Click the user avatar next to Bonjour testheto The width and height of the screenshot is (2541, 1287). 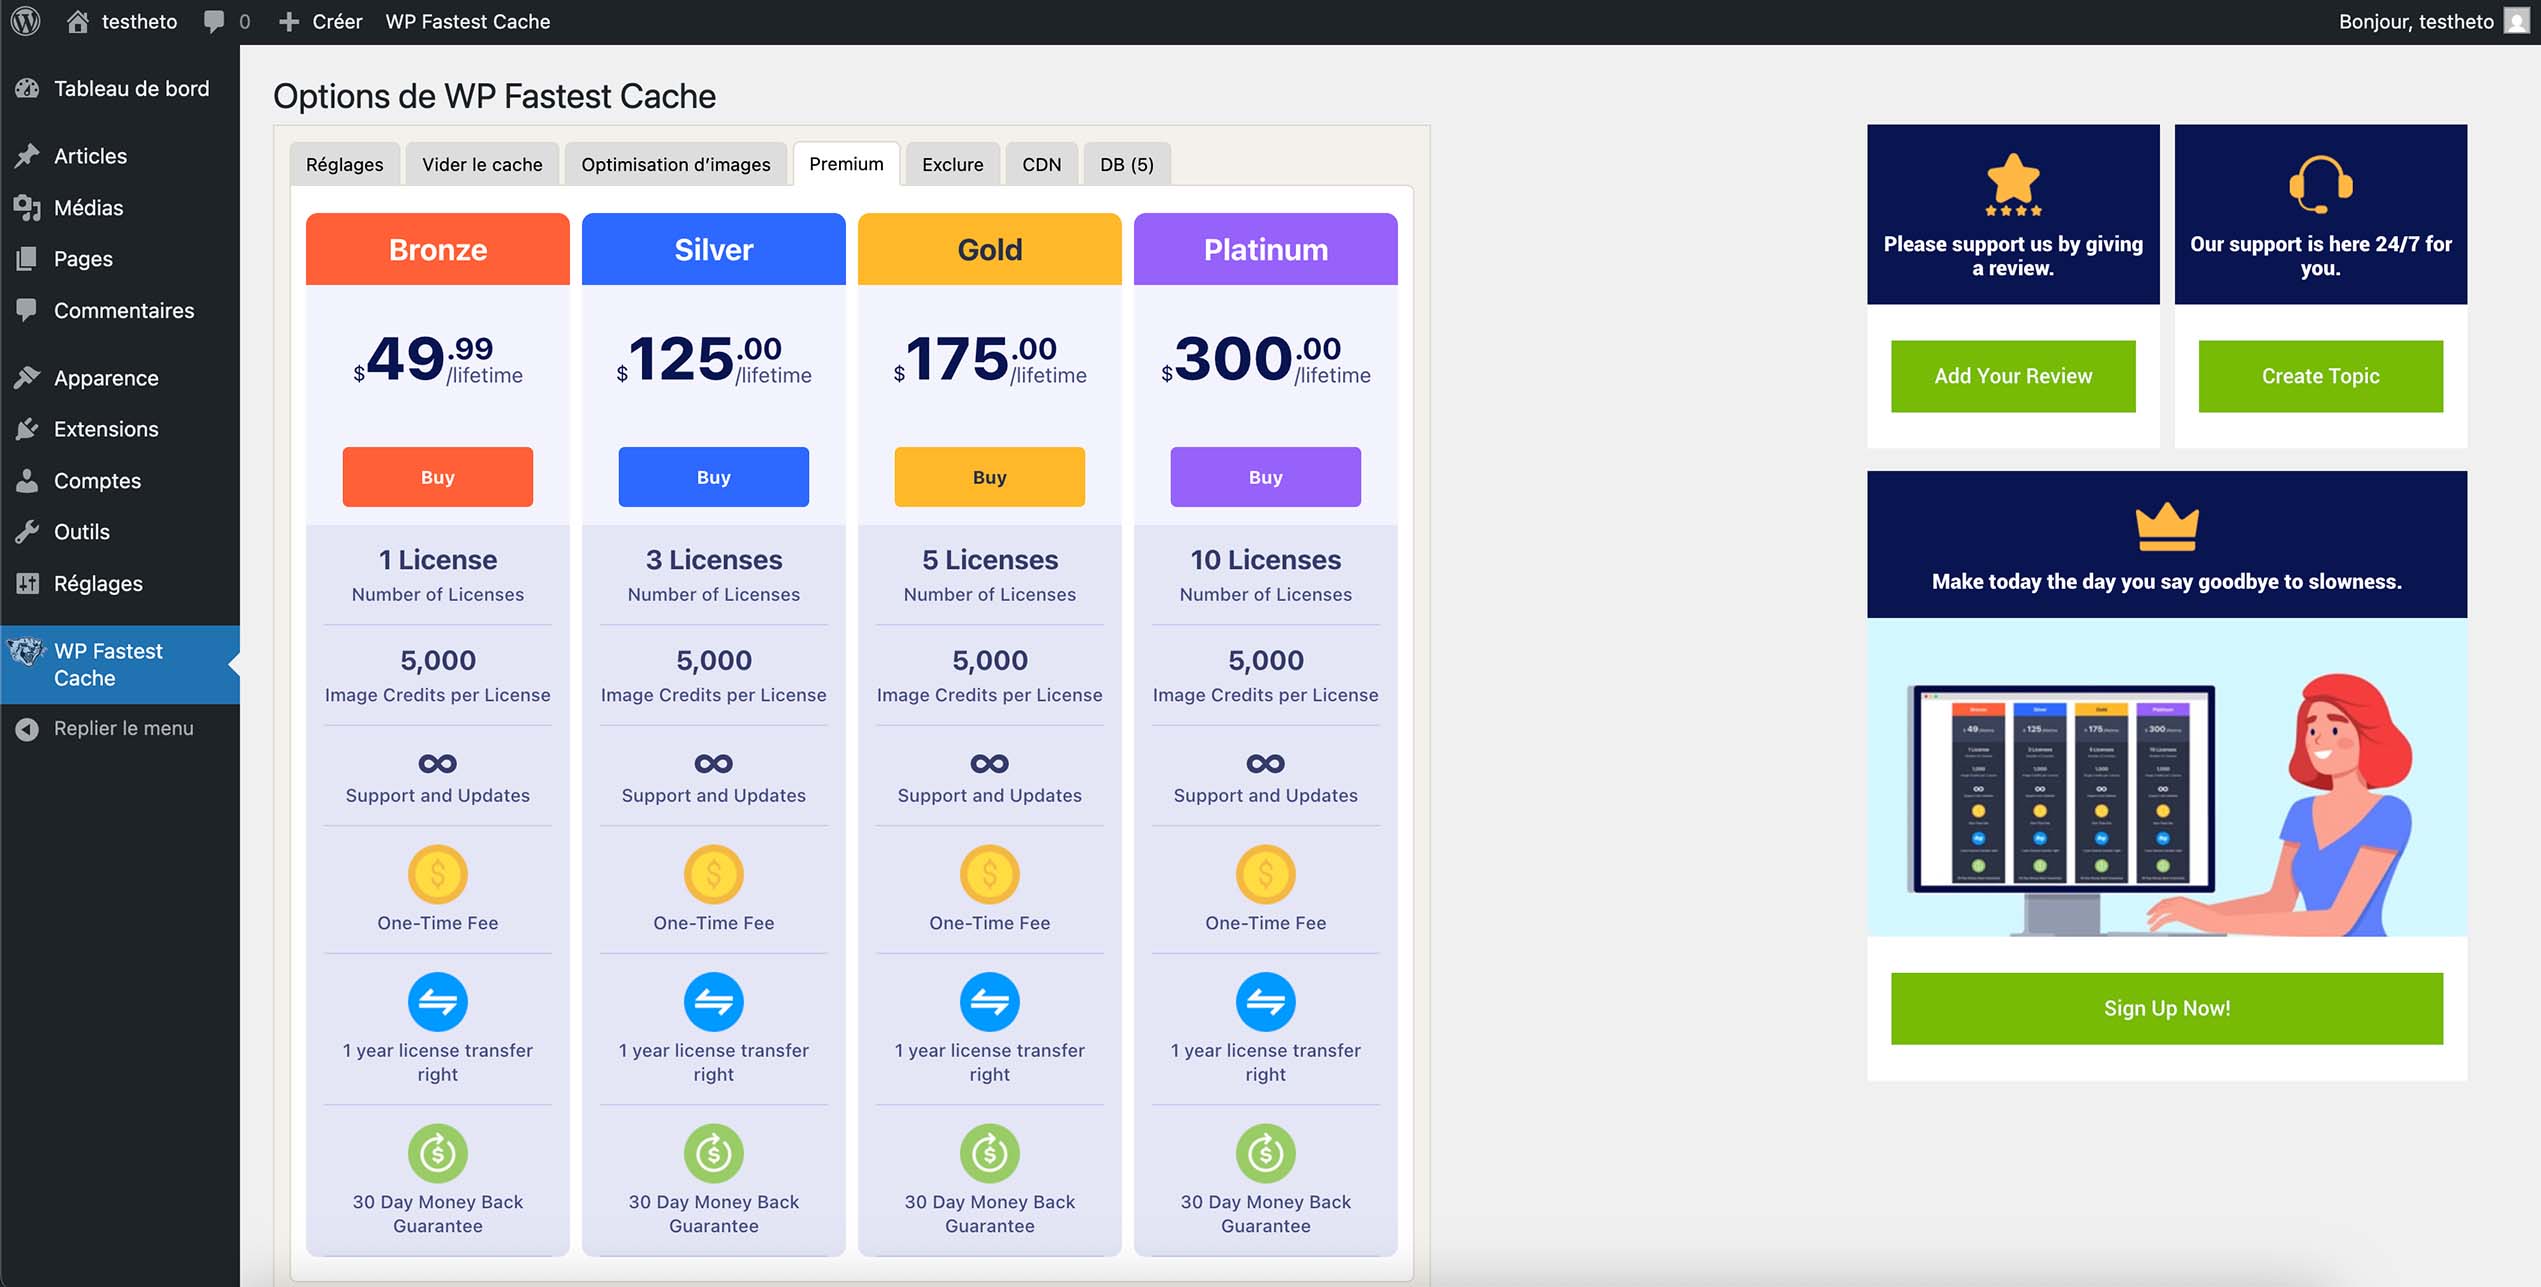click(2516, 20)
